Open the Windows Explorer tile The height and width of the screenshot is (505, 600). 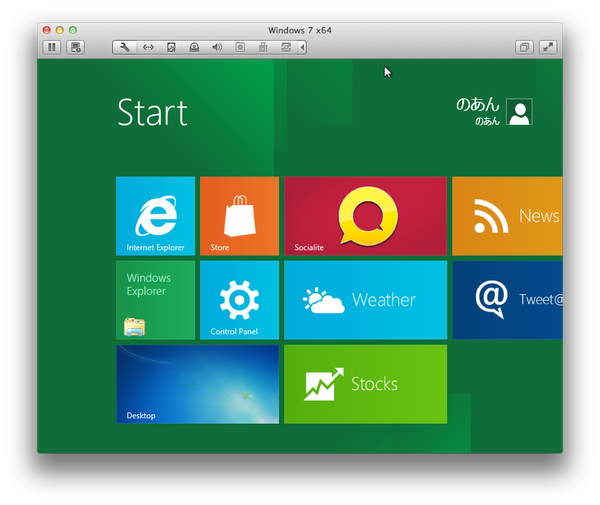155,300
